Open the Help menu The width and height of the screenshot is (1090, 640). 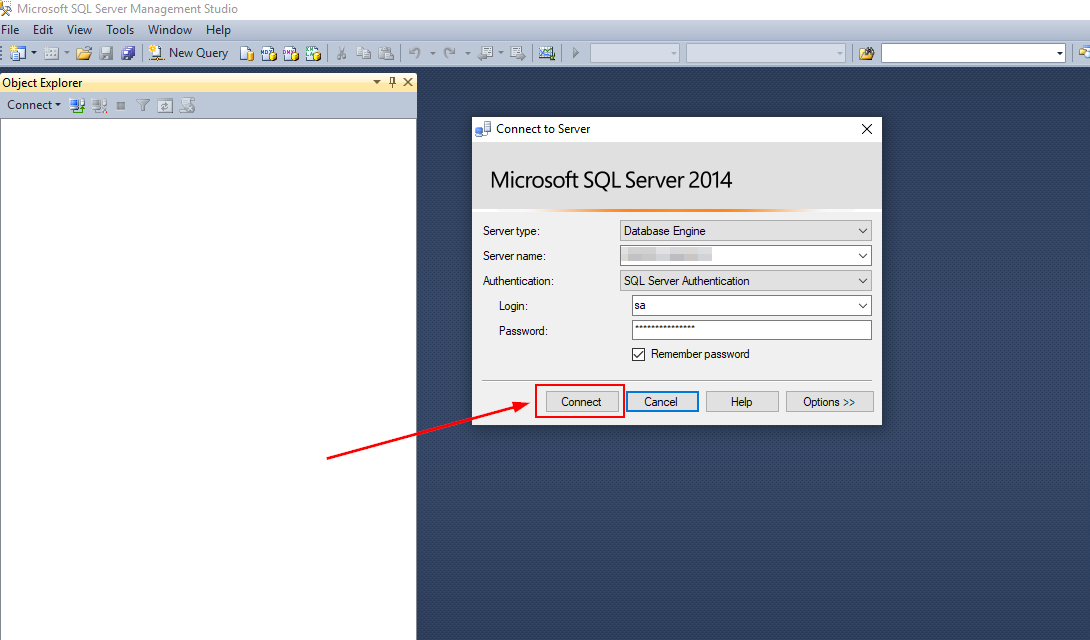218,30
